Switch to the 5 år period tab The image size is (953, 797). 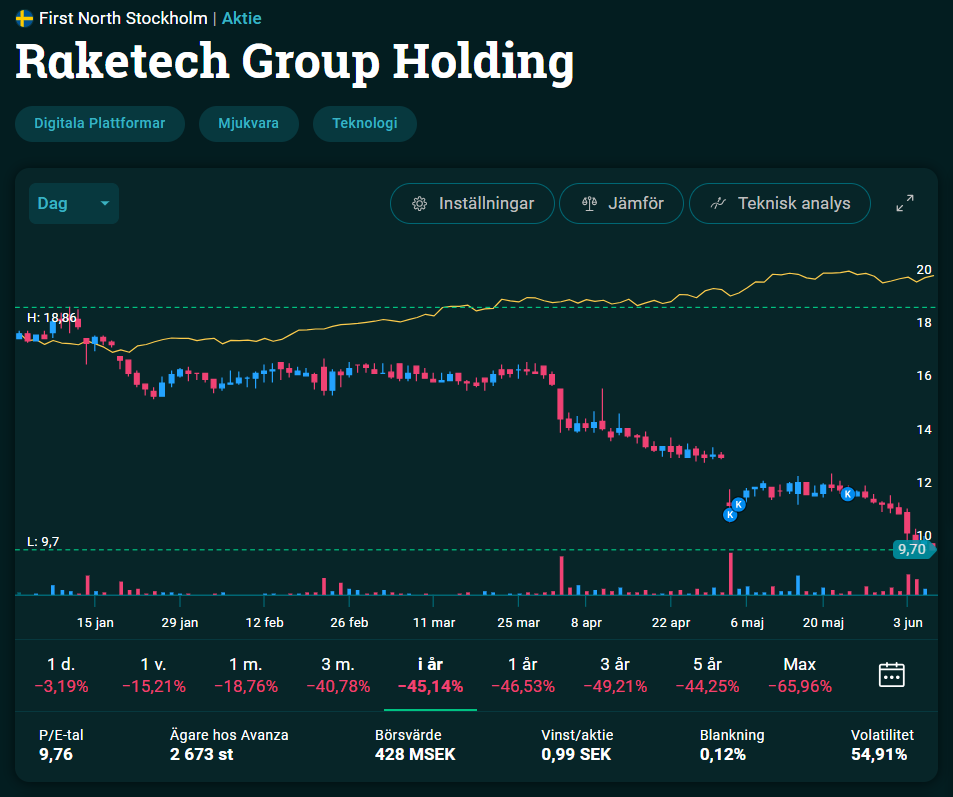tap(707, 675)
